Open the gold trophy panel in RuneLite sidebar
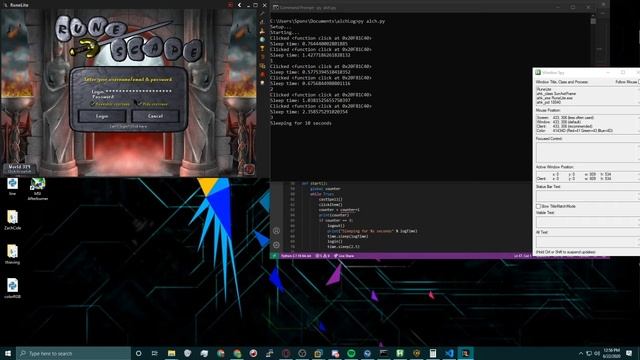The image size is (640, 360). [262, 48]
